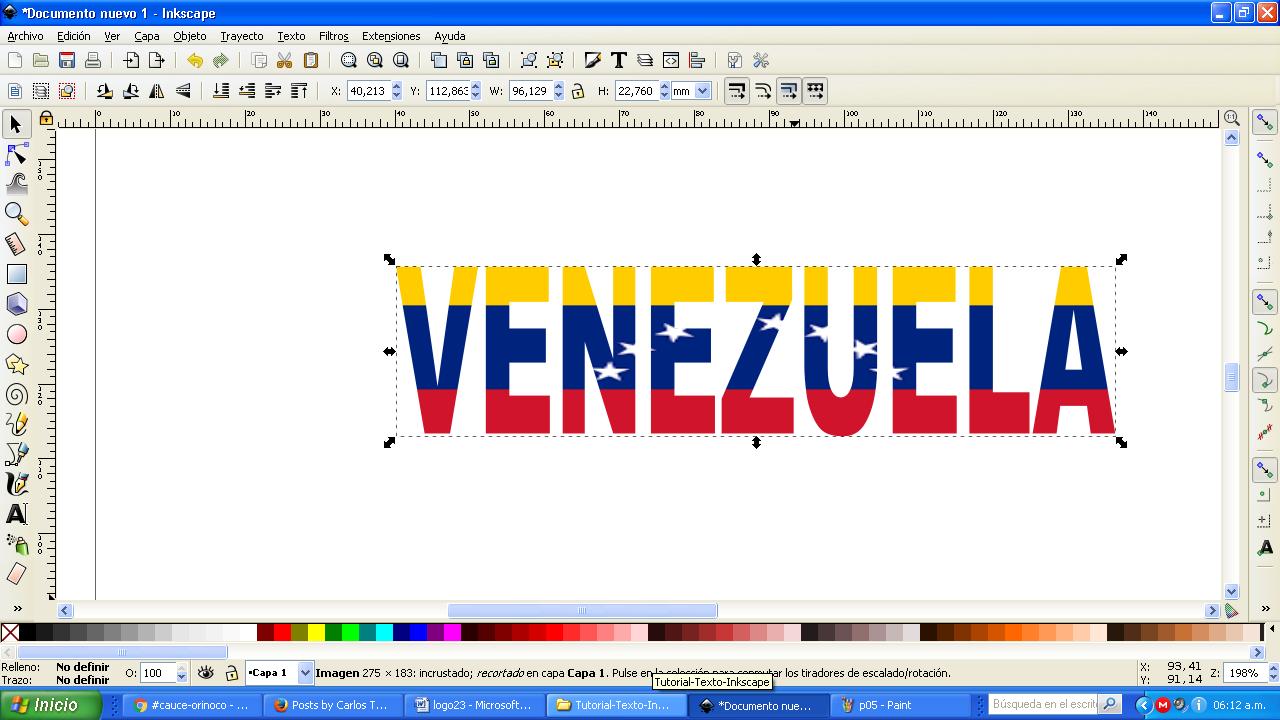
Task: Toggle the current layer lock
Action: [232, 673]
